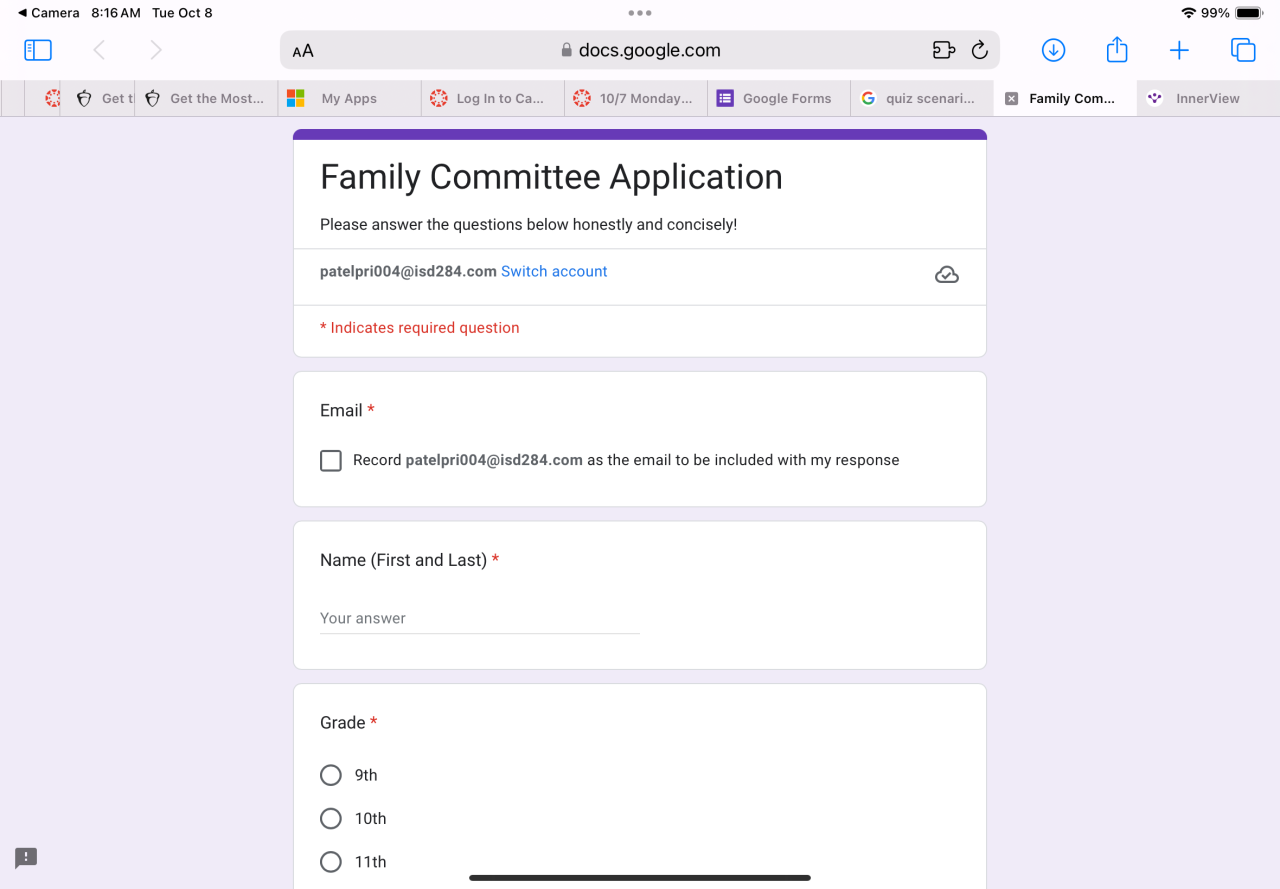1280x889 pixels.
Task: Select the 9th grade option
Action: click(331, 775)
